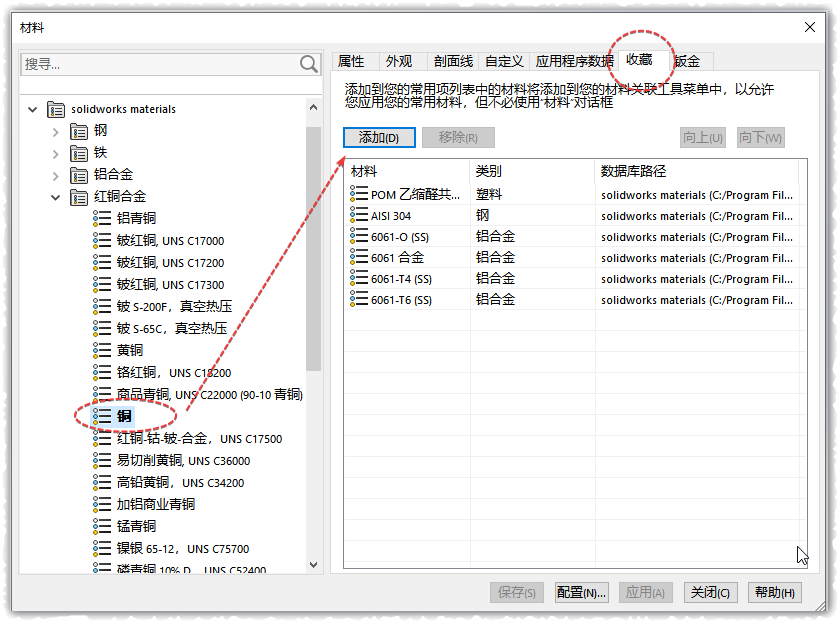The width and height of the screenshot is (839, 622).
Task: Collapse the solidworks materials tree root
Action: point(33,110)
